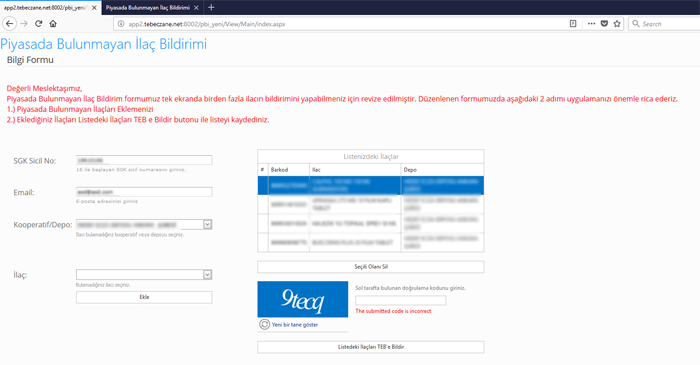Click Seçili Olanı Sil button
700x365 pixels.
tap(371, 267)
